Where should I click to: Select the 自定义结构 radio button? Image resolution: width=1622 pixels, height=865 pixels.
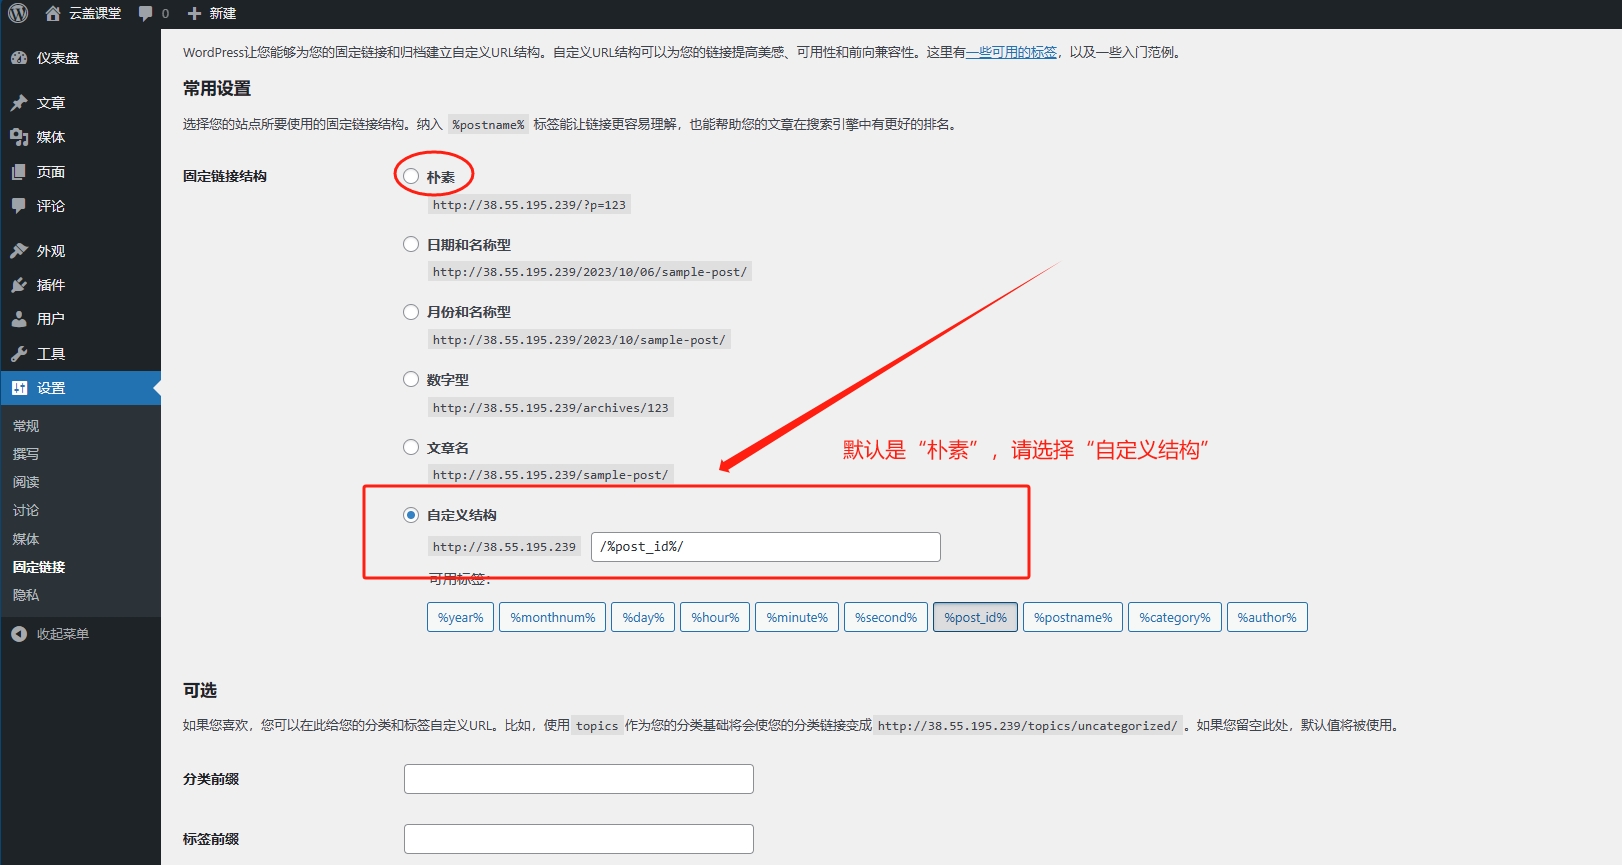[x=411, y=515]
